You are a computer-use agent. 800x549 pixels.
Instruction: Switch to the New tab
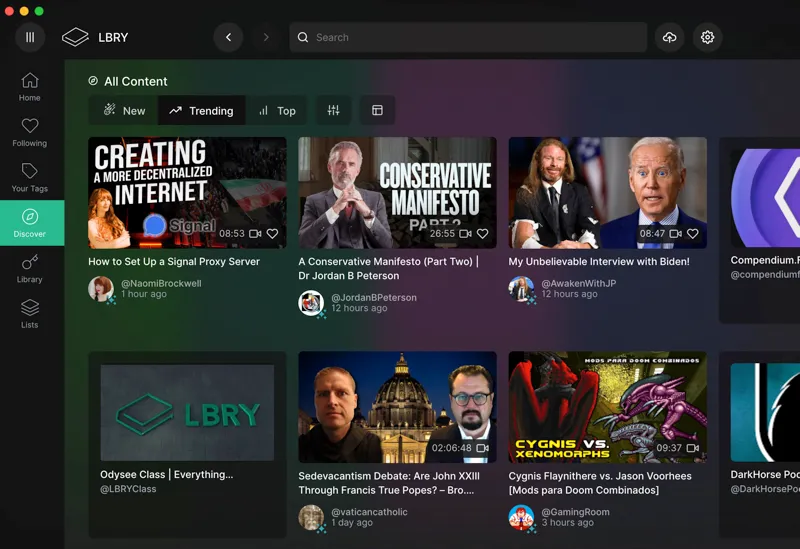(124, 111)
